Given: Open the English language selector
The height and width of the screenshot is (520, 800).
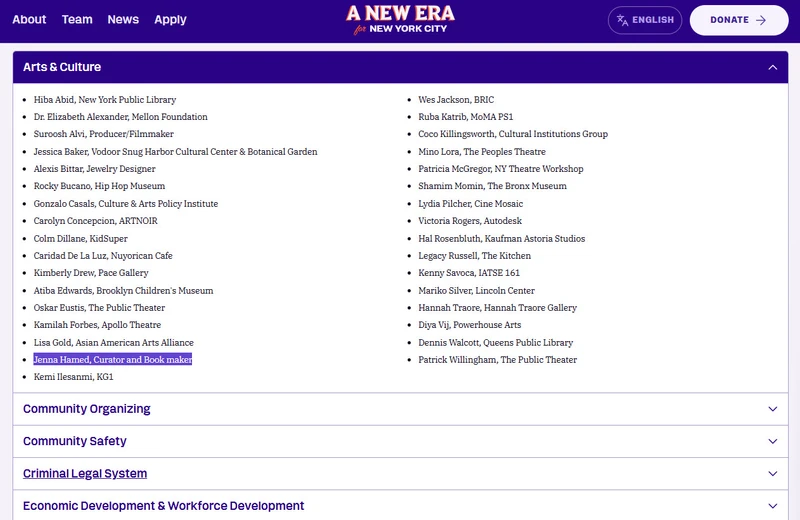Looking at the screenshot, I should 645,20.
